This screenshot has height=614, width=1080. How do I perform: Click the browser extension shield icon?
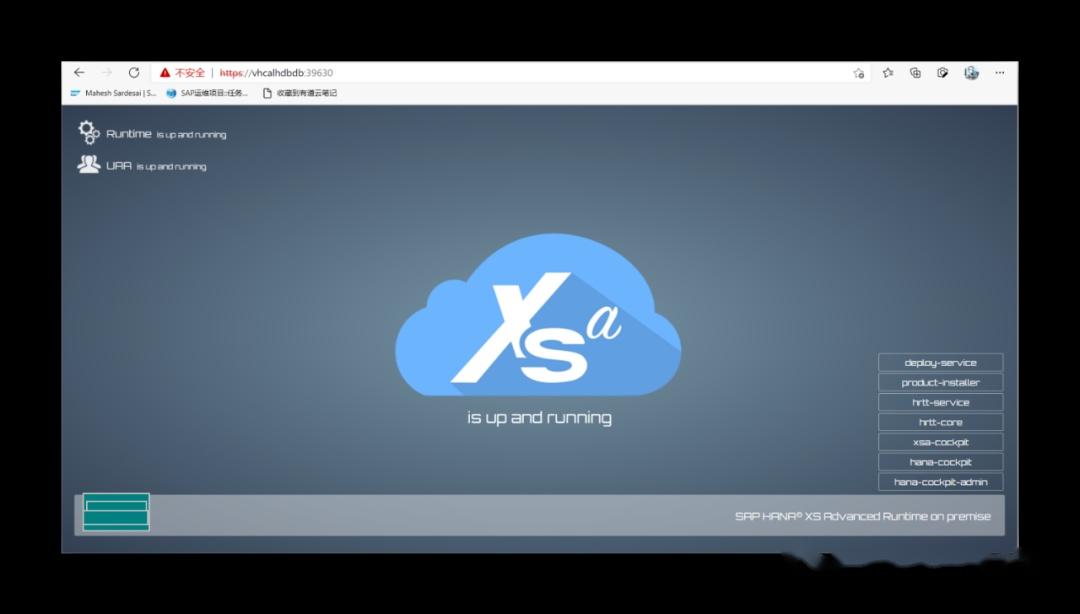click(942, 72)
